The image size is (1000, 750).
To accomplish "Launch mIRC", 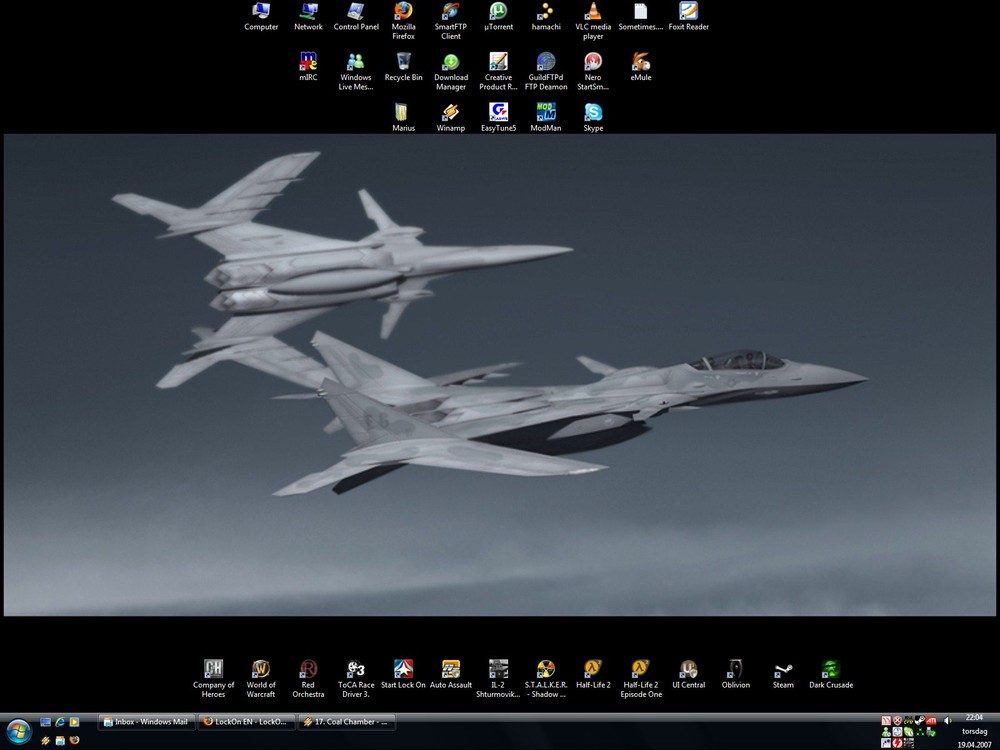I will pyautogui.click(x=308, y=62).
